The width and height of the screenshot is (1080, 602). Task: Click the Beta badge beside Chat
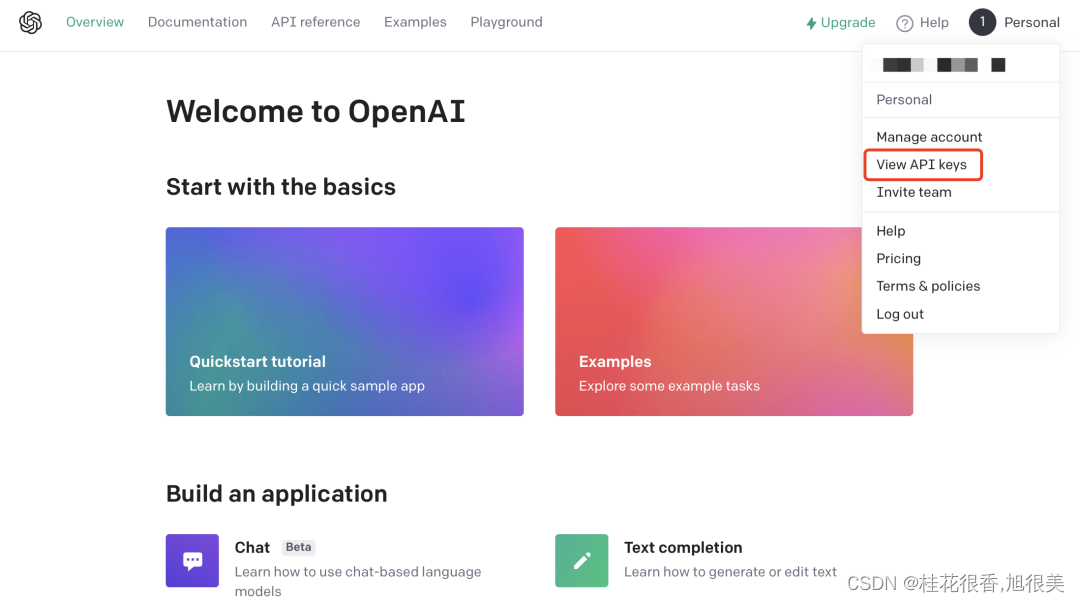click(298, 547)
